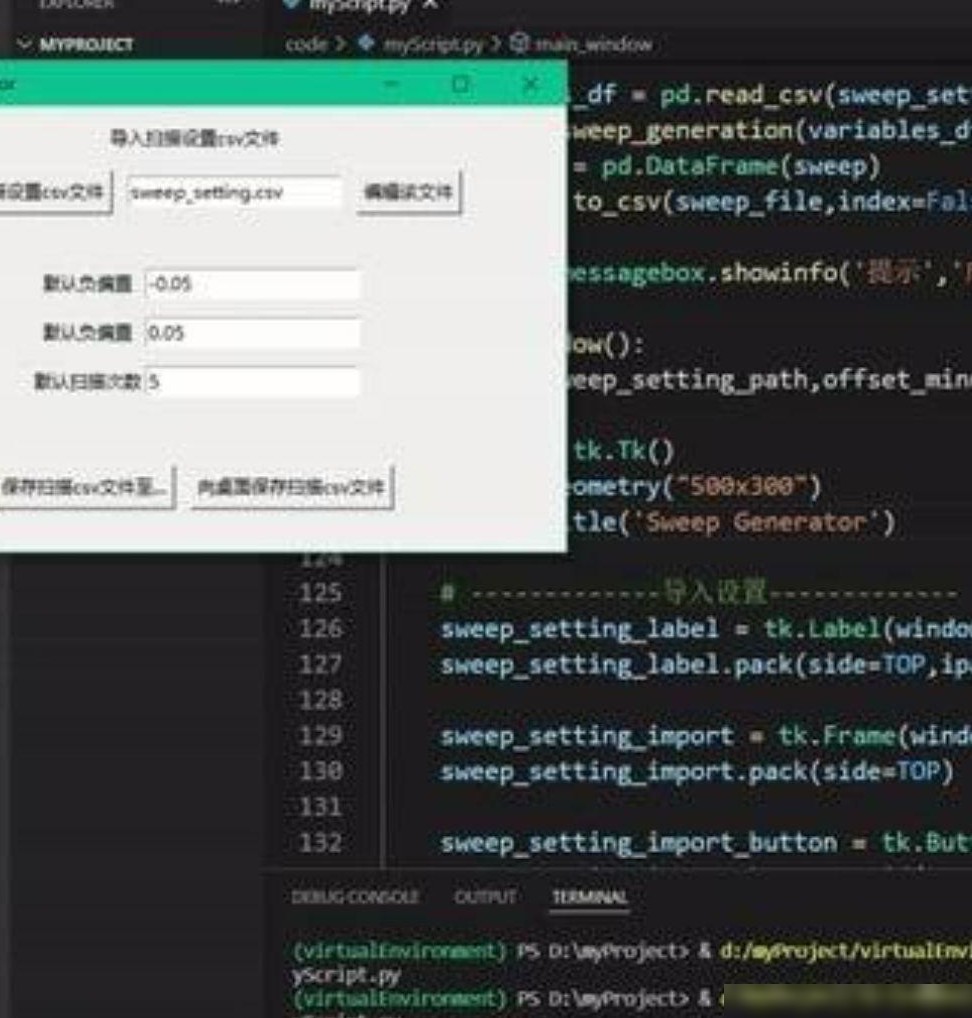Focus the sweep_setting.csv path field
Image resolution: width=972 pixels, height=1018 pixels.
click(x=234, y=193)
